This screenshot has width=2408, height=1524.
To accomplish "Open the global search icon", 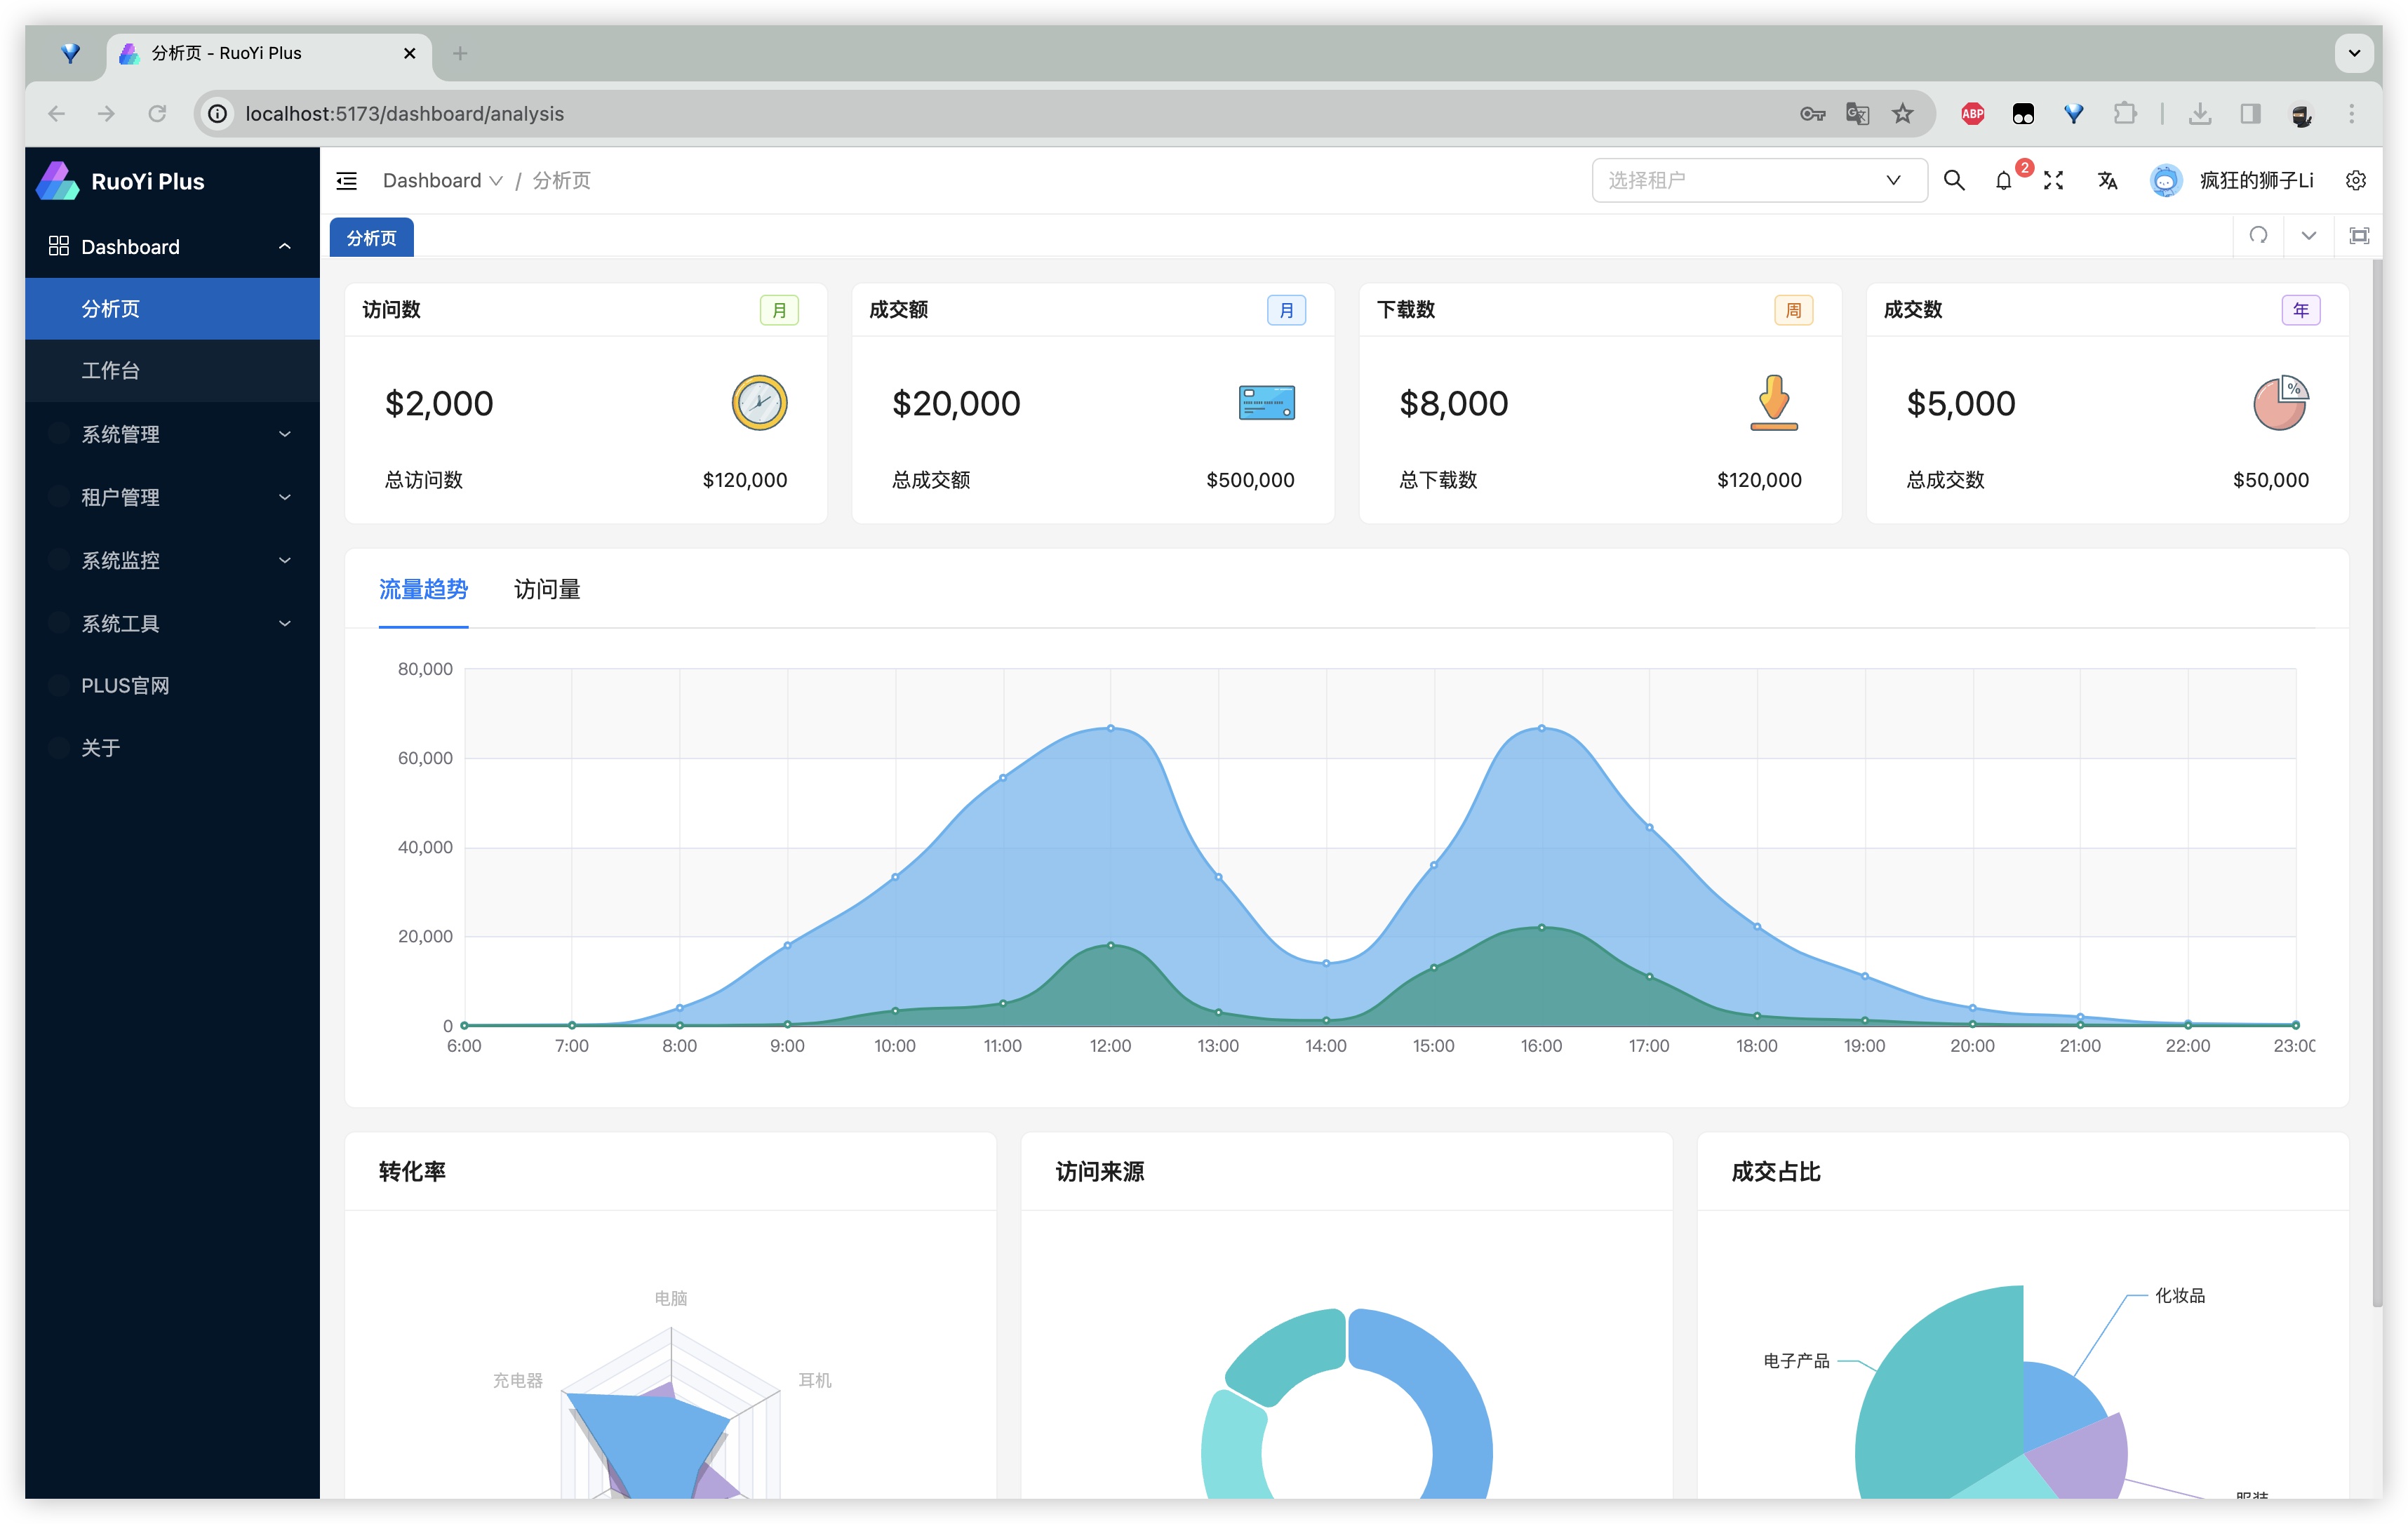I will coord(1953,181).
